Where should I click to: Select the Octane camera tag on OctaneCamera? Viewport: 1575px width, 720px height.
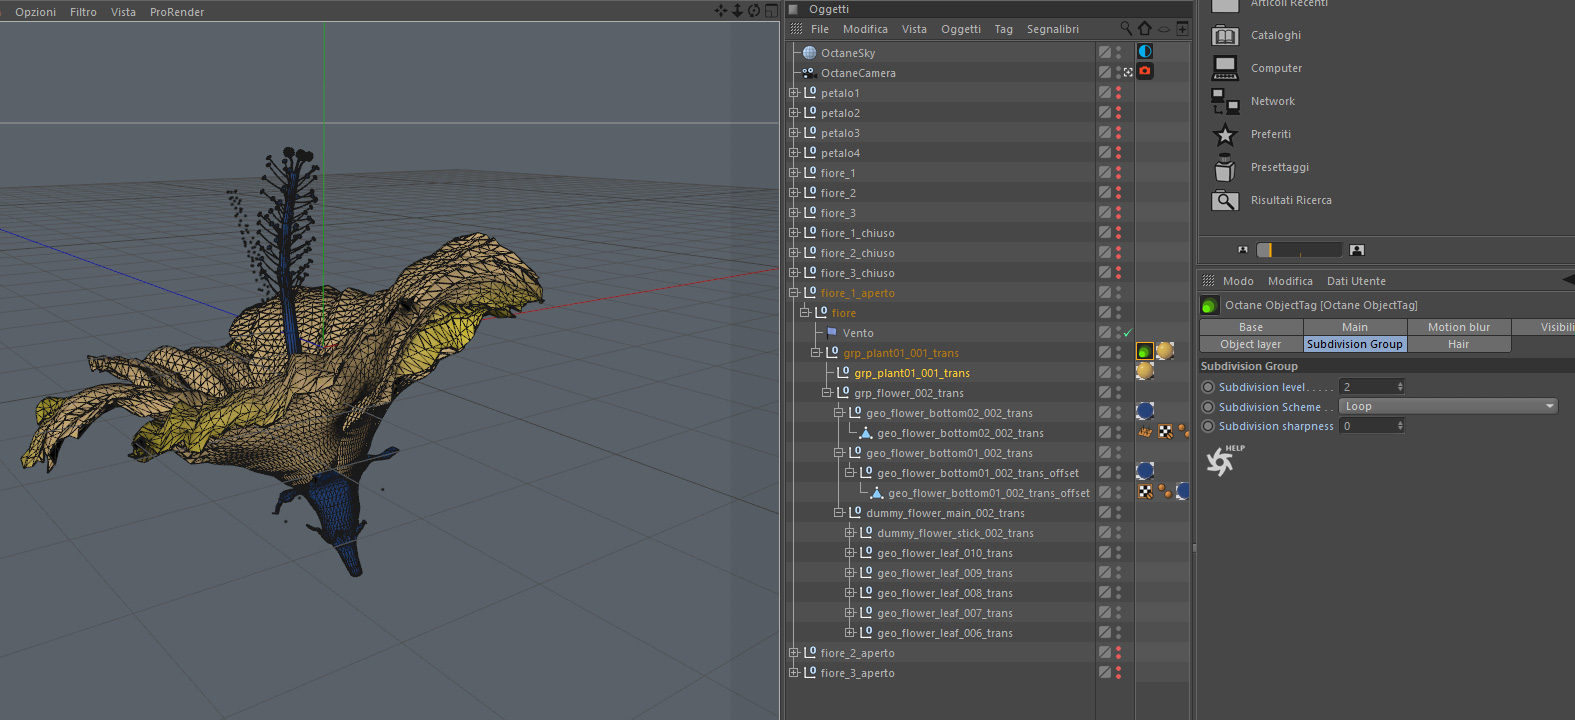coord(1145,71)
